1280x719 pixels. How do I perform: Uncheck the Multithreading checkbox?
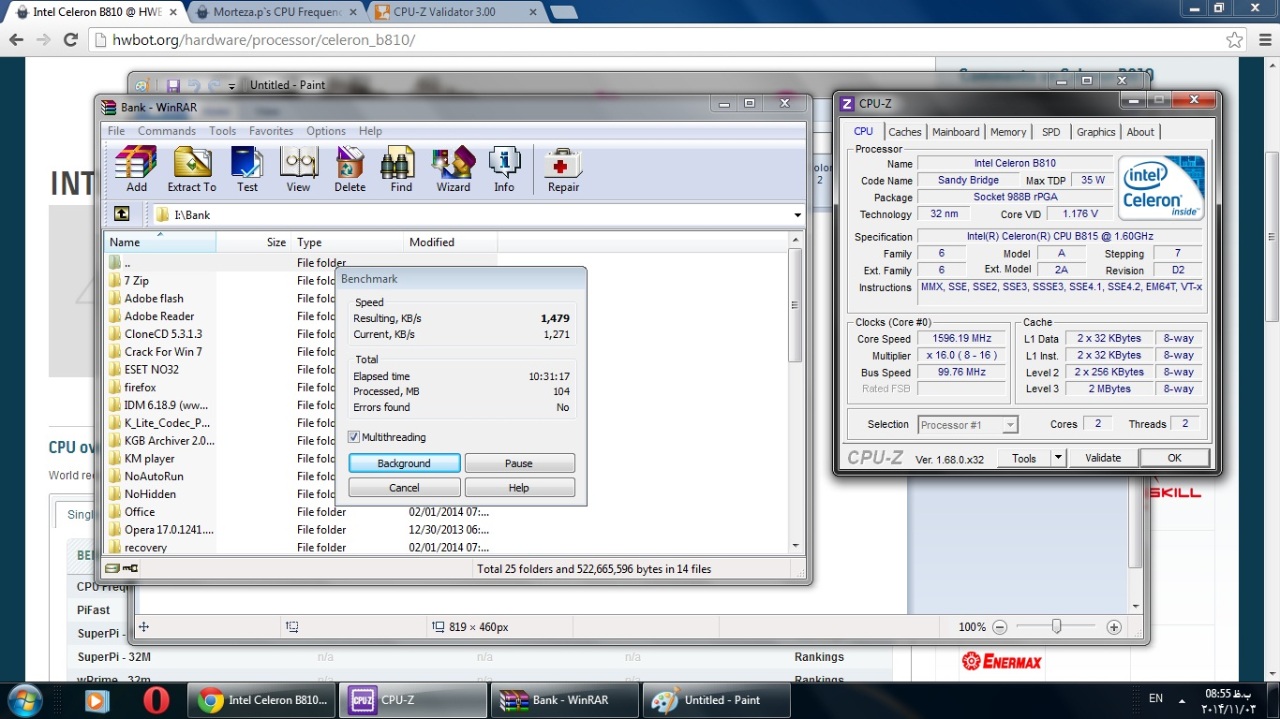click(354, 437)
